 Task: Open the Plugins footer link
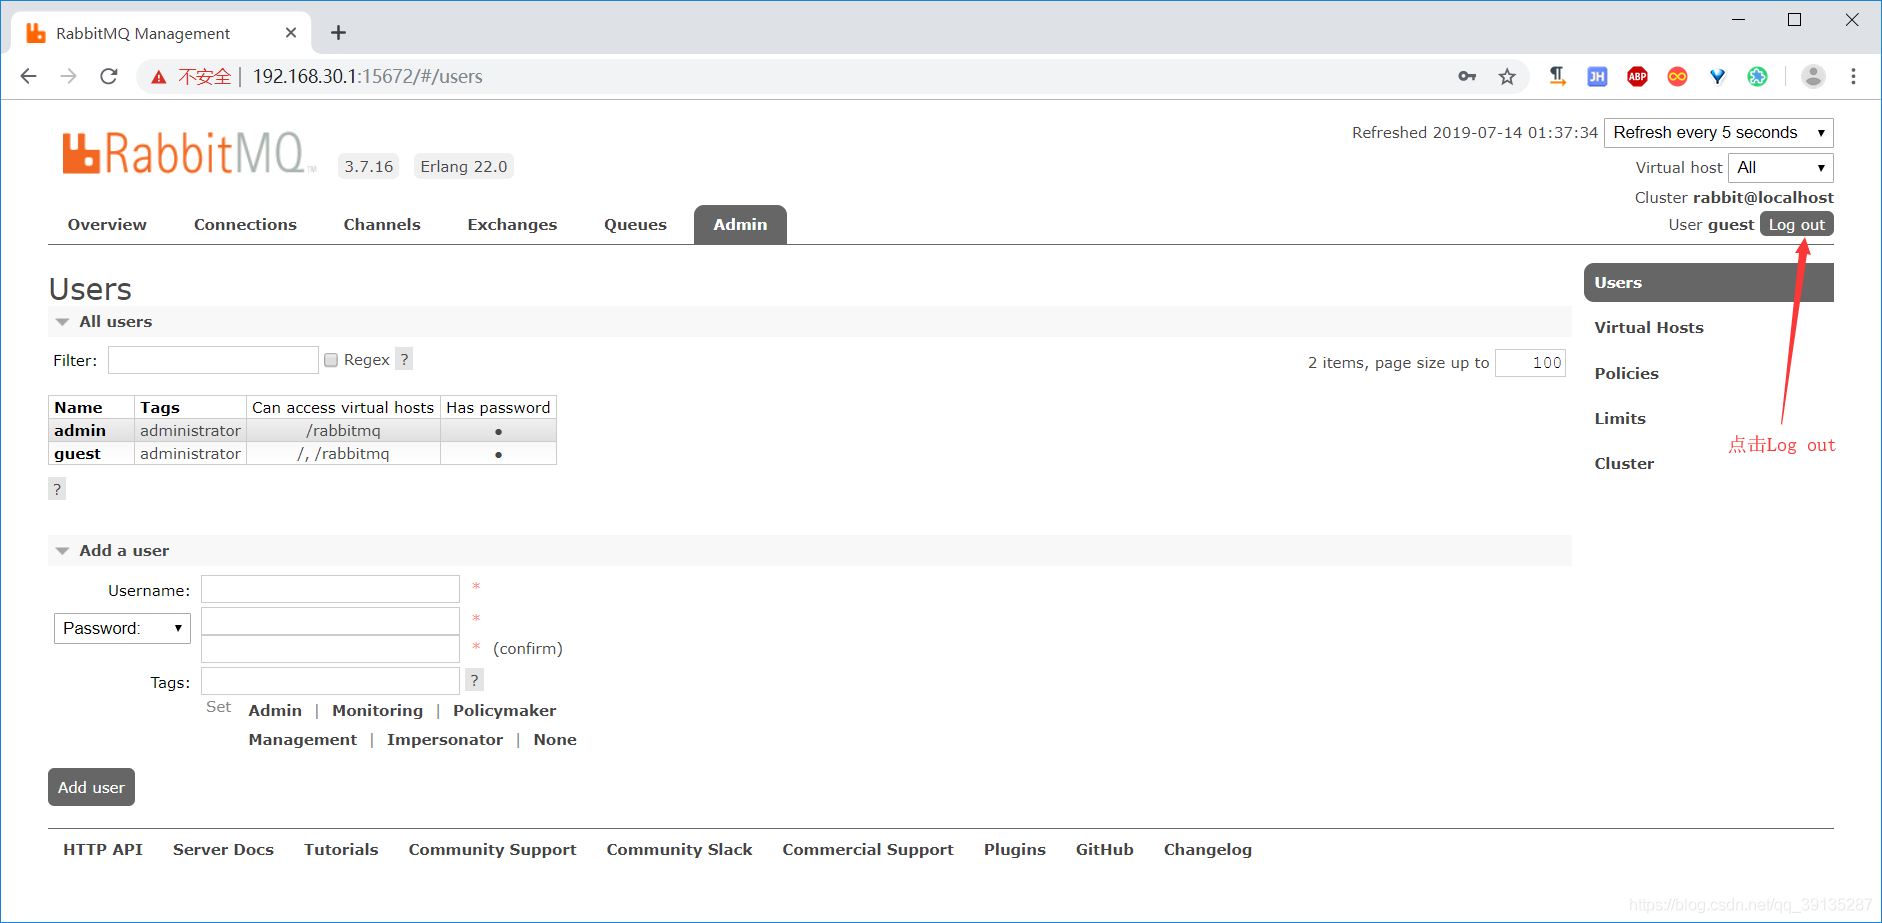(x=1014, y=850)
